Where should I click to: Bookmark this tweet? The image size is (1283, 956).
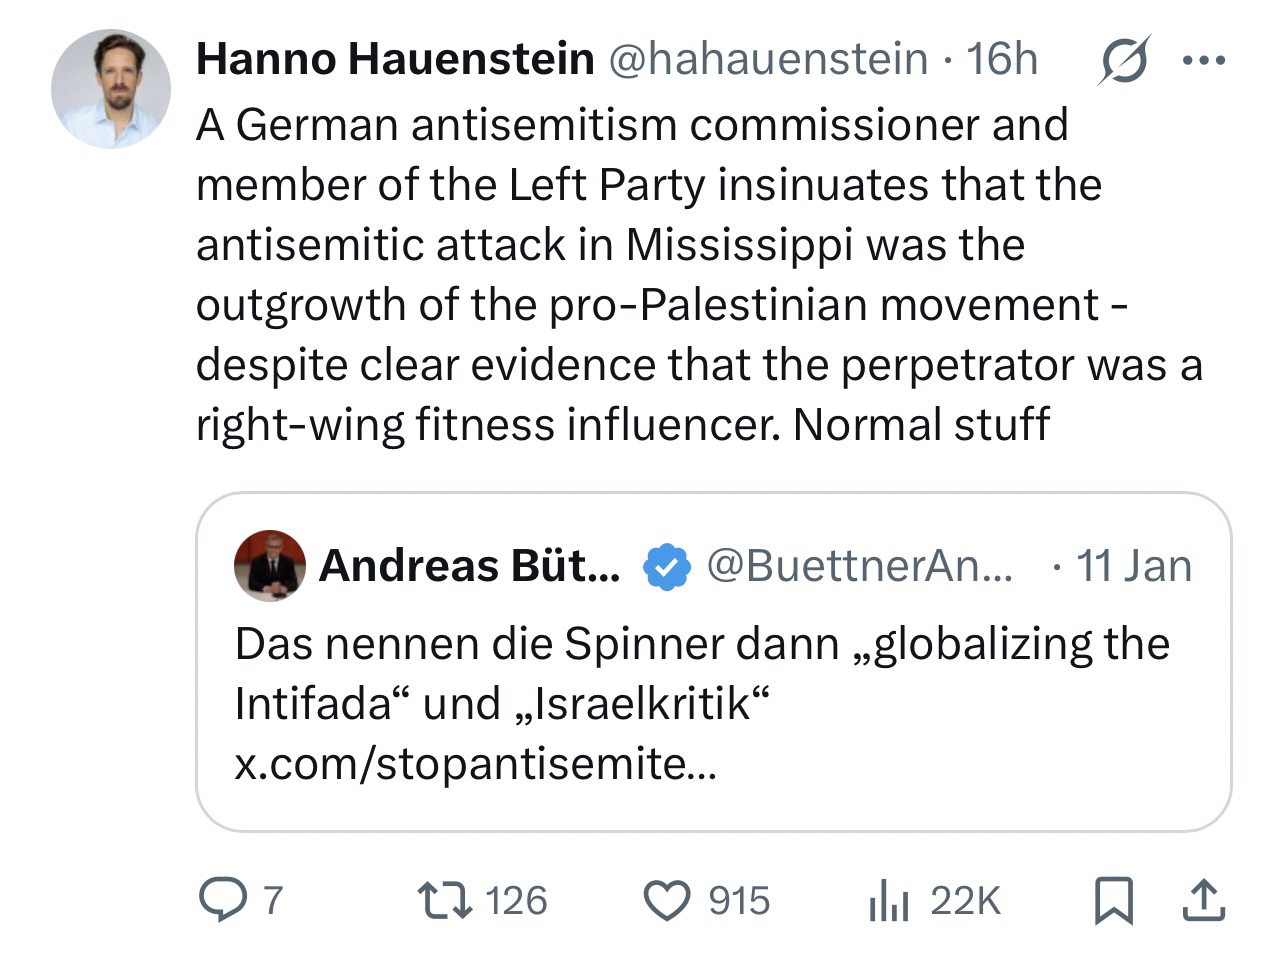(1113, 900)
